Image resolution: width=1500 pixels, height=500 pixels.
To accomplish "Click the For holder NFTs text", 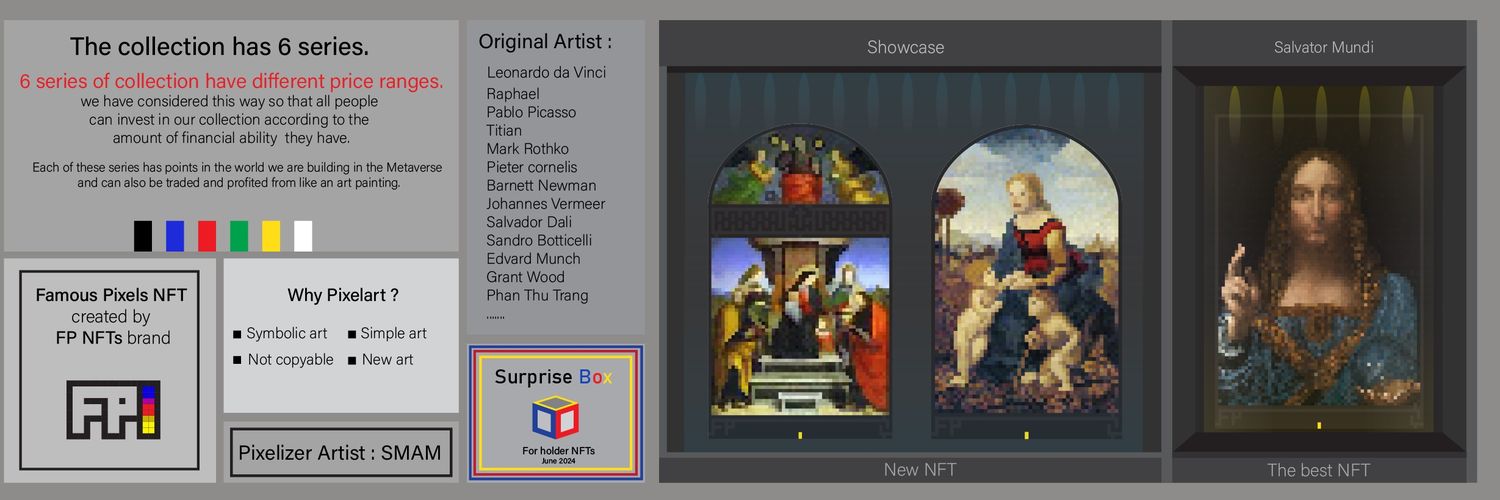I will pyautogui.click(x=558, y=451).
